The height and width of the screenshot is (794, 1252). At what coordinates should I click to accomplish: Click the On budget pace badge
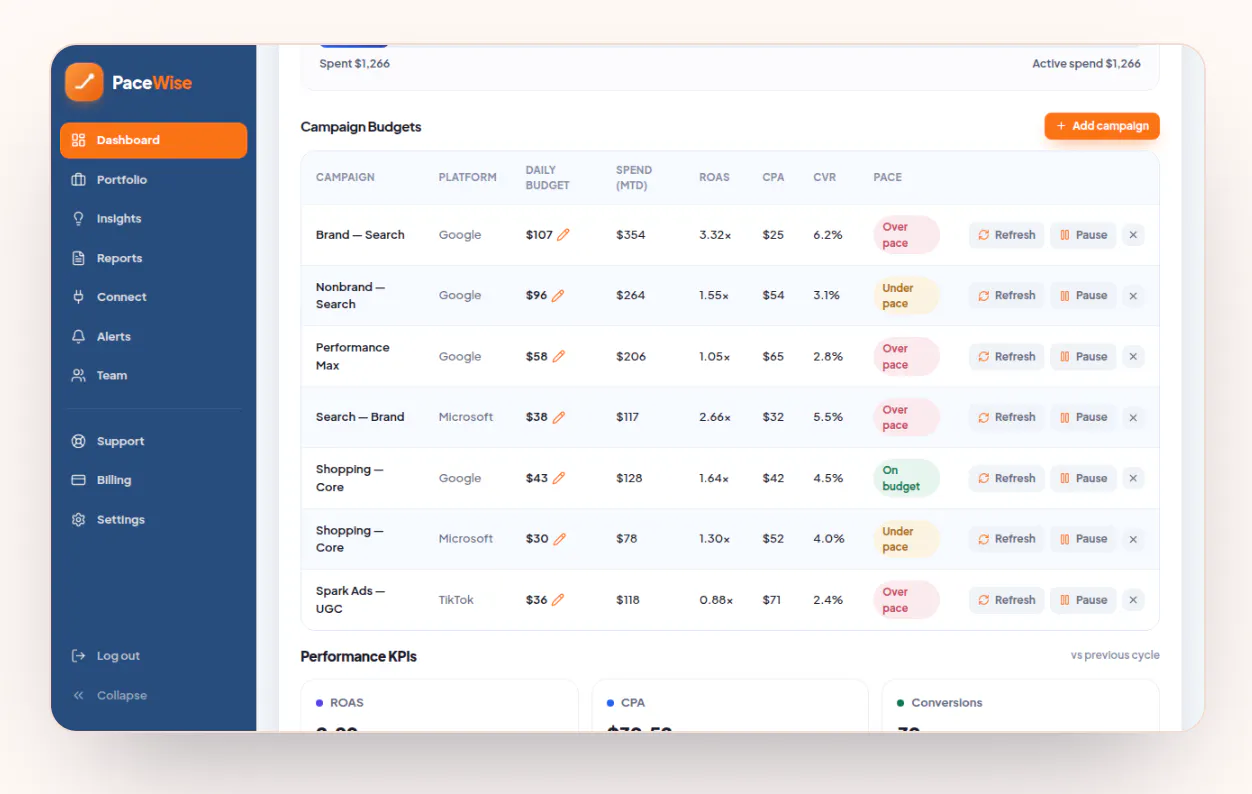pos(906,478)
